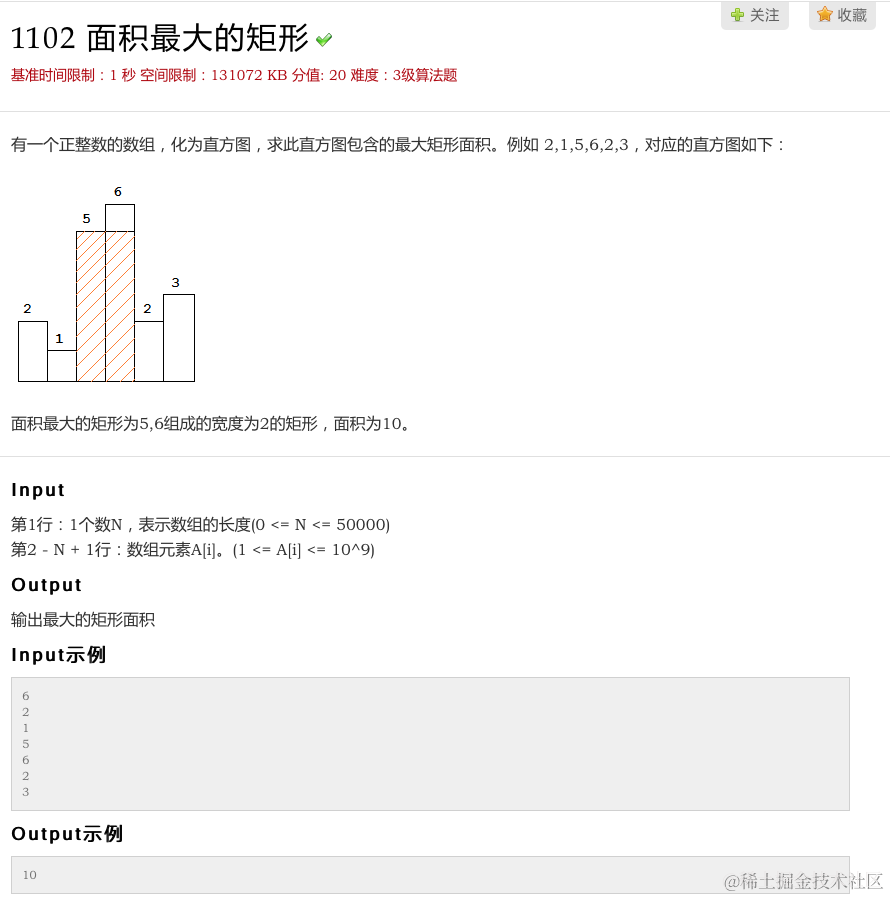Viewport: 890px width, 898px height.
Task: Click the Input示例 heading
Action: [58, 655]
